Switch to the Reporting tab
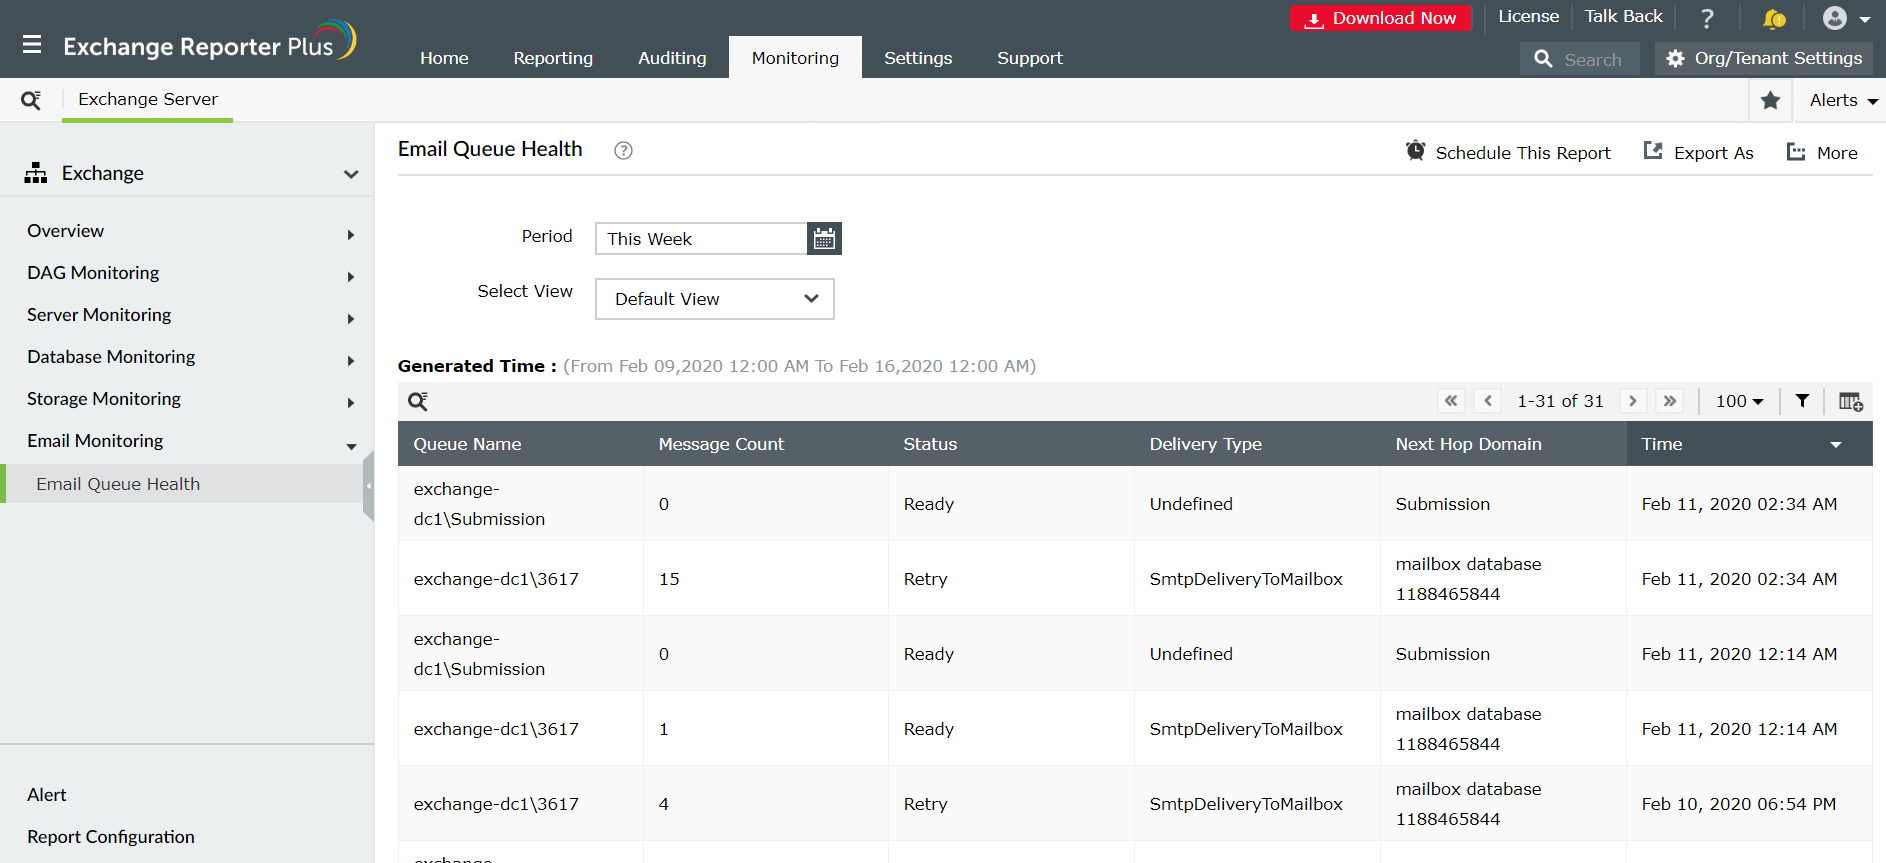 553,58
